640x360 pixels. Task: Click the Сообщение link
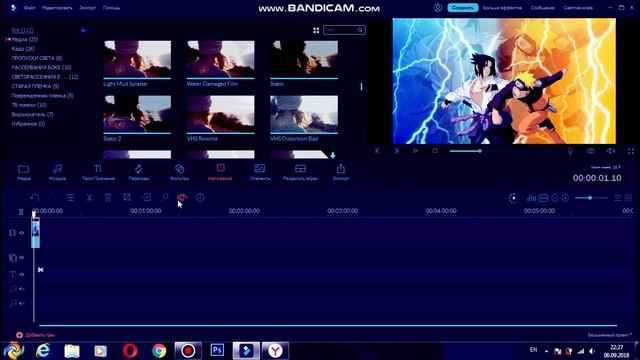[x=542, y=8]
